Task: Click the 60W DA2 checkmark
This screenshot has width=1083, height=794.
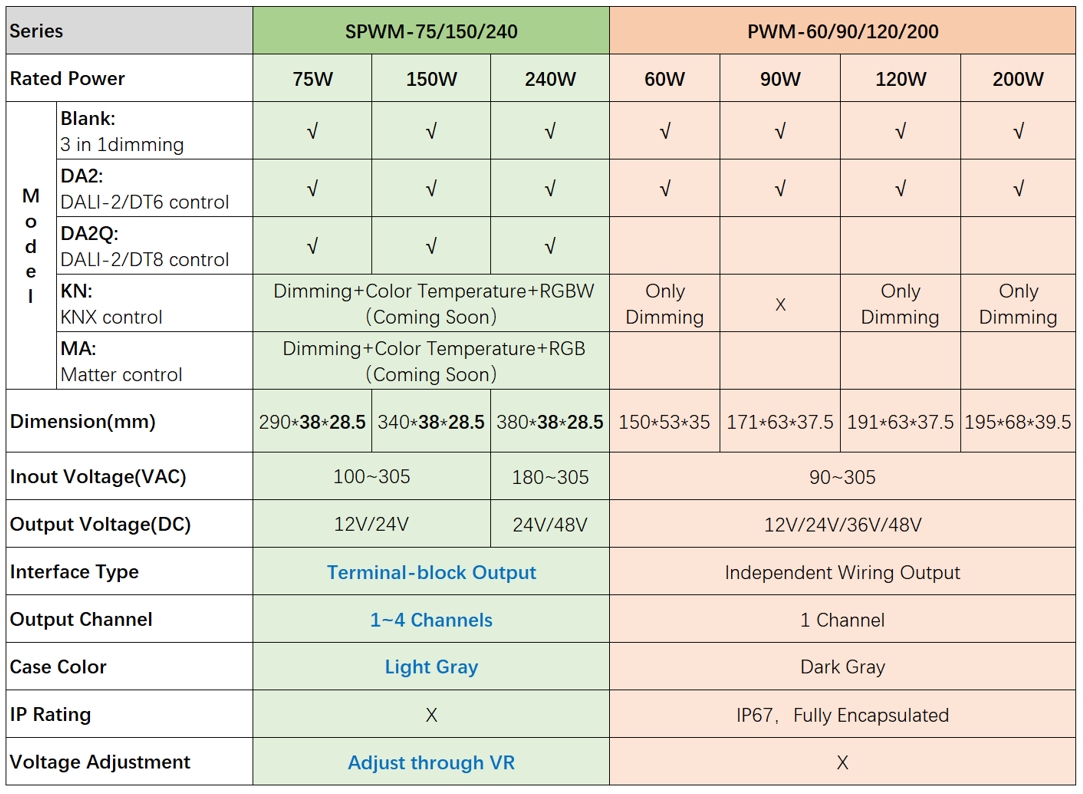Action: 665,189
